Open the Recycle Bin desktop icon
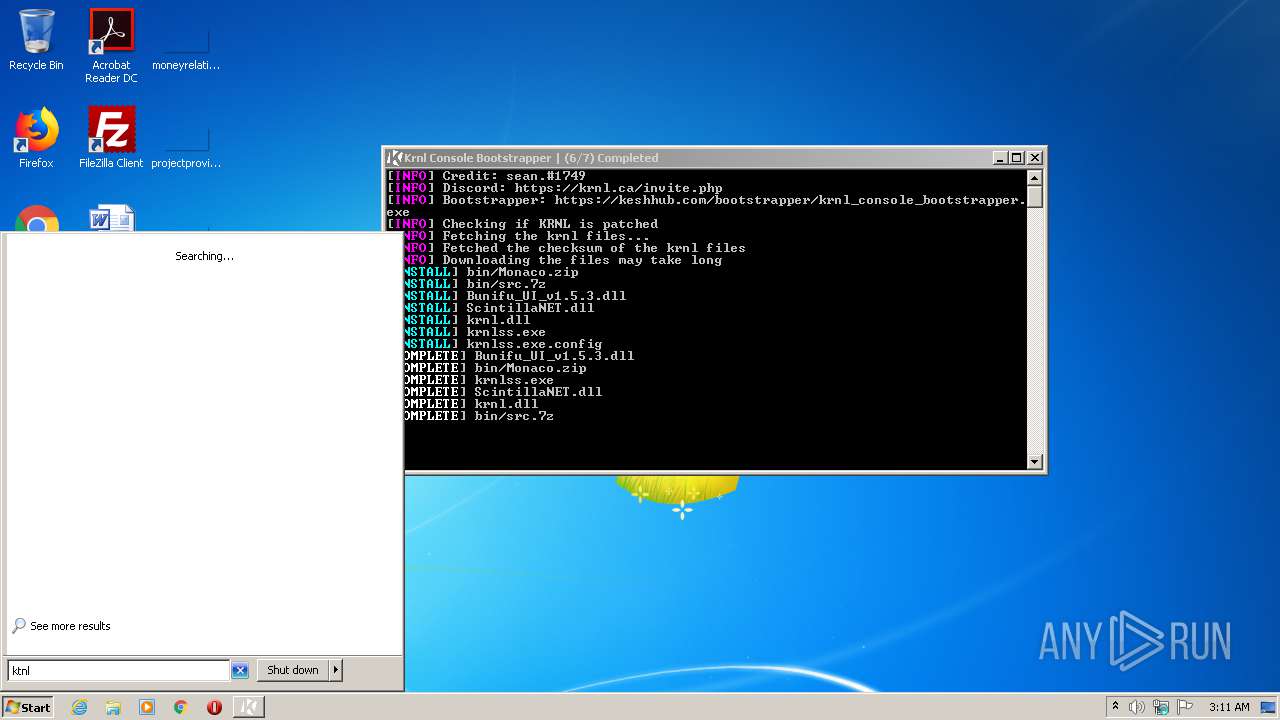Screen dimensions: 1280x720 pos(36,41)
